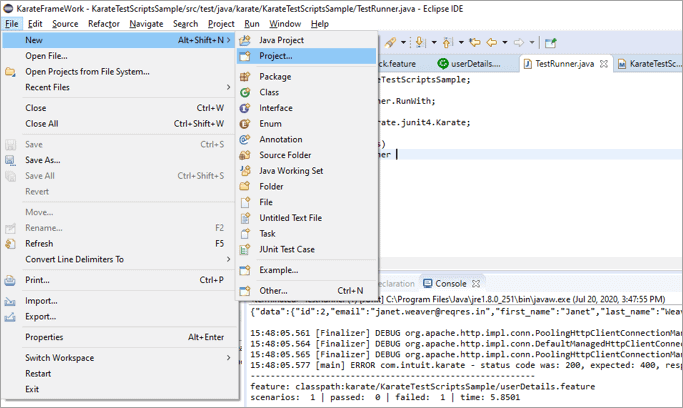Open the Run menu
Image resolution: width=683 pixels, height=408 pixels.
[252, 24]
